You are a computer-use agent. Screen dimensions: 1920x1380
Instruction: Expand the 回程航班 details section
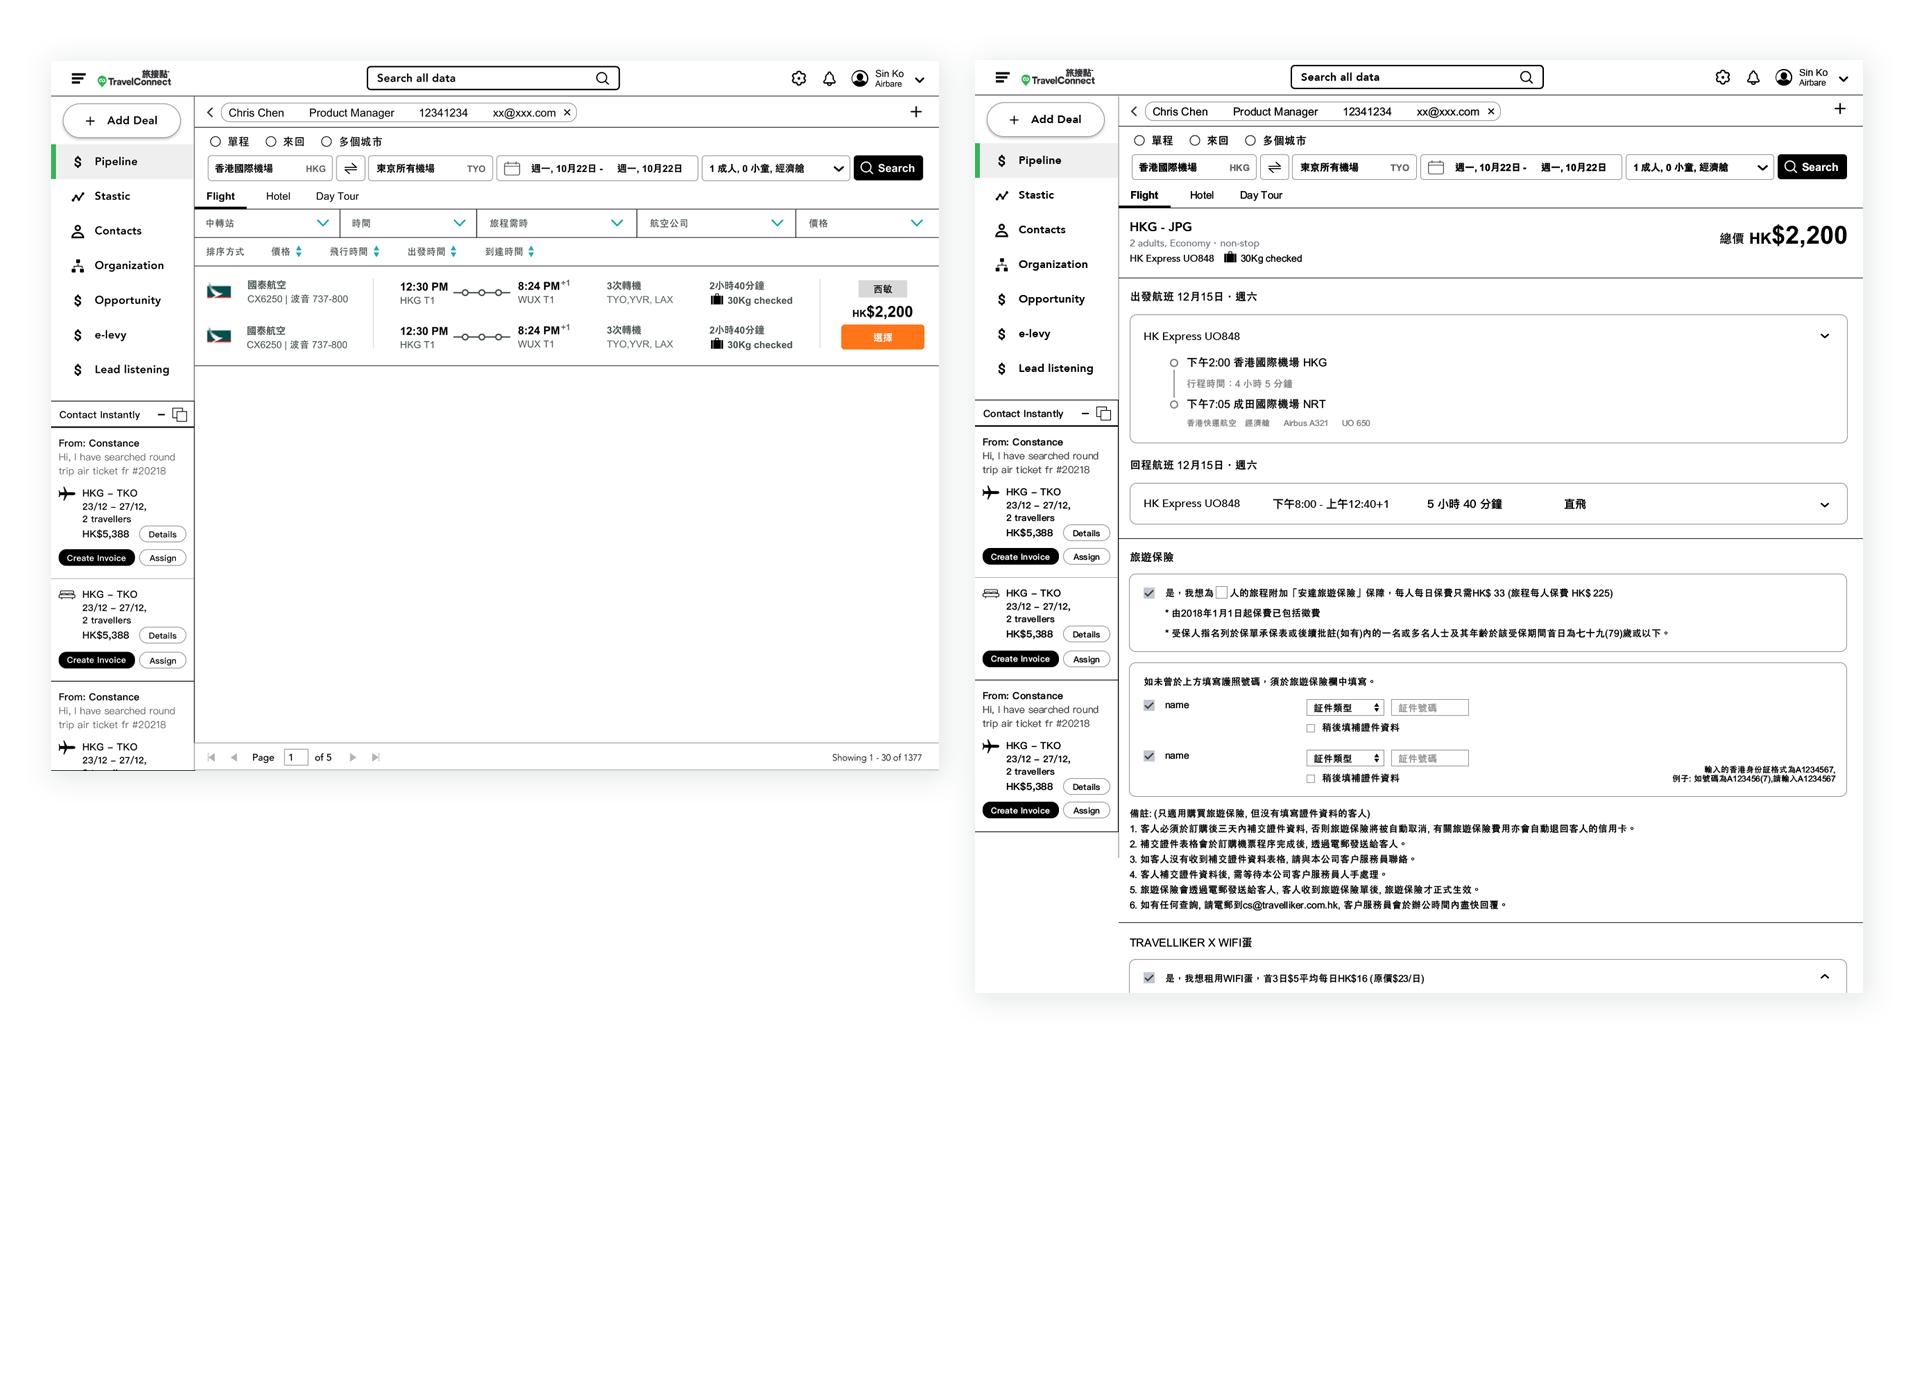click(x=1832, y=501)
